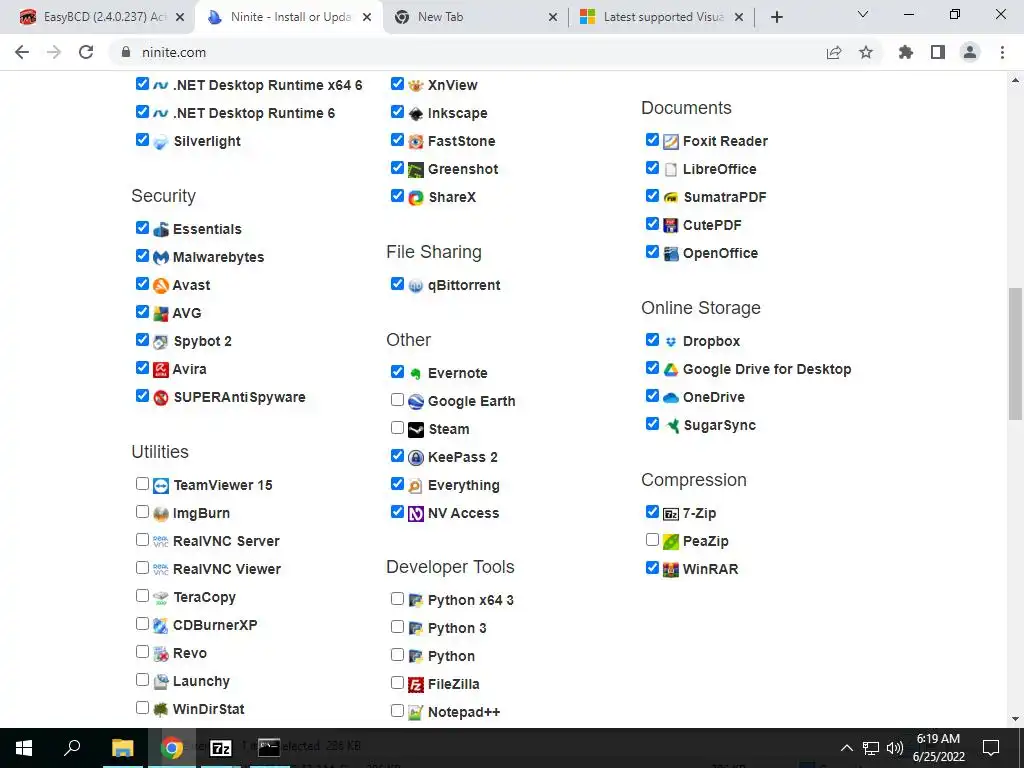Image resolution: width=1024 pixels, height=768 pixels.
Task: Click the ShareX icon
Action: [415, 198]
